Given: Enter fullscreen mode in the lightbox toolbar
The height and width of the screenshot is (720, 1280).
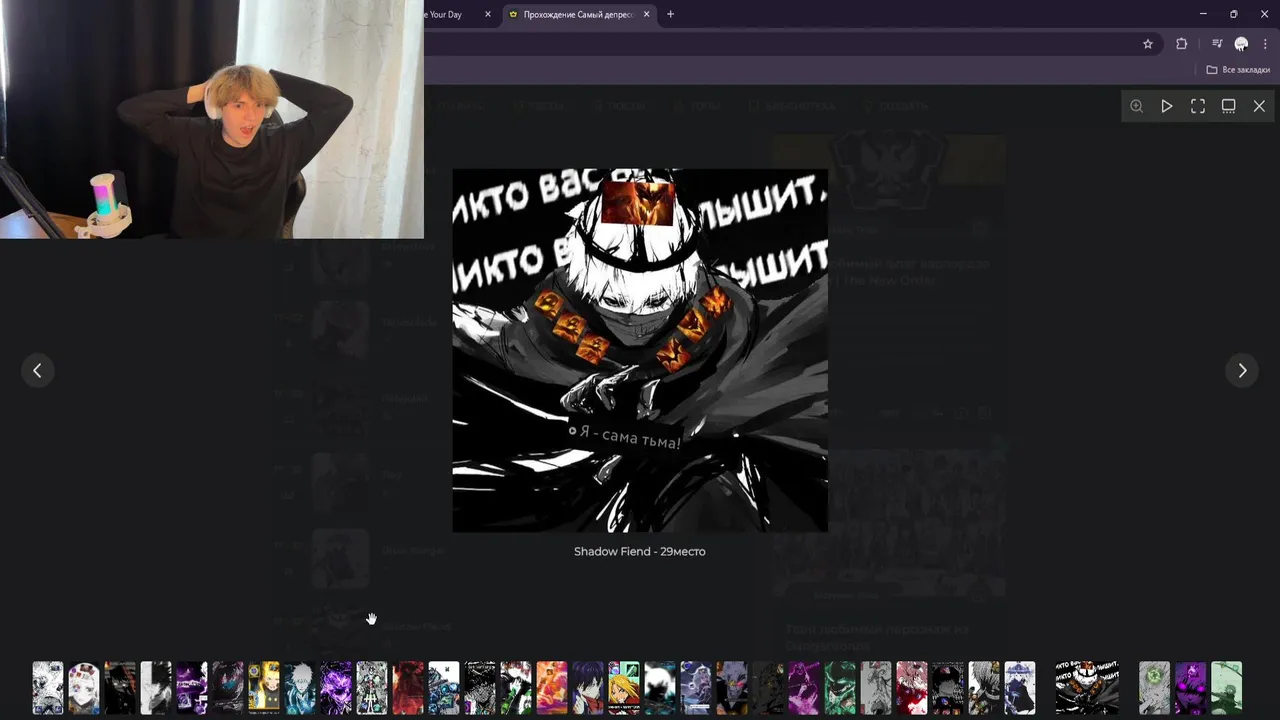Looking at the screenshot, I should [x=1197, y=106].
